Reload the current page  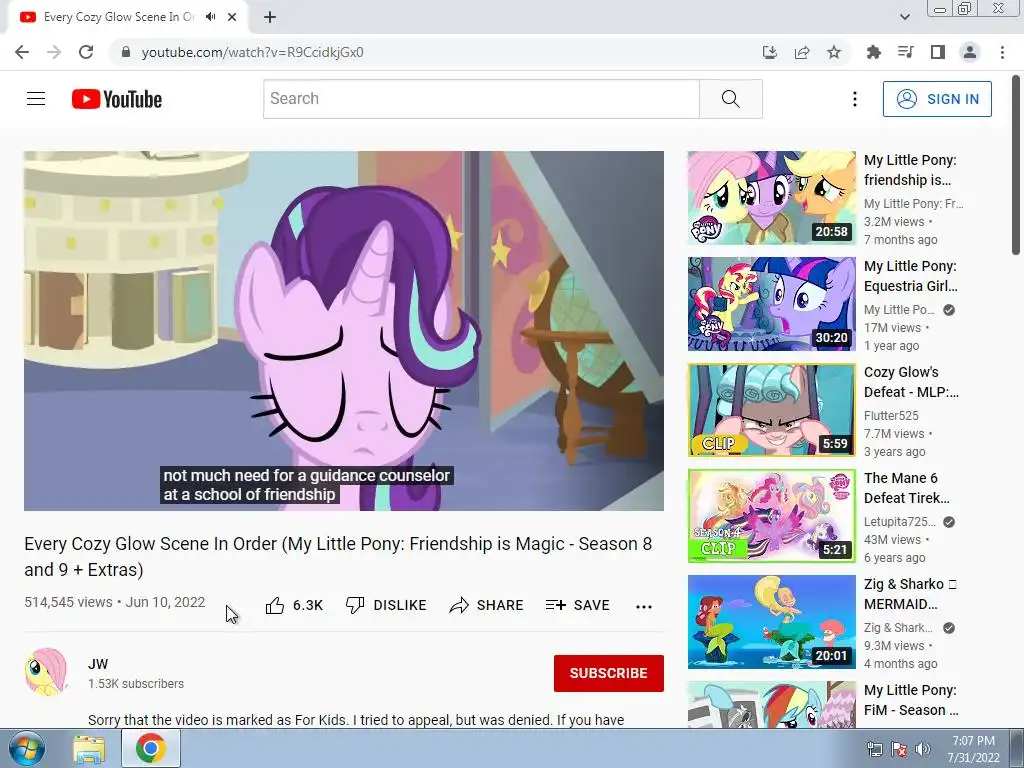tap(86, 52)
